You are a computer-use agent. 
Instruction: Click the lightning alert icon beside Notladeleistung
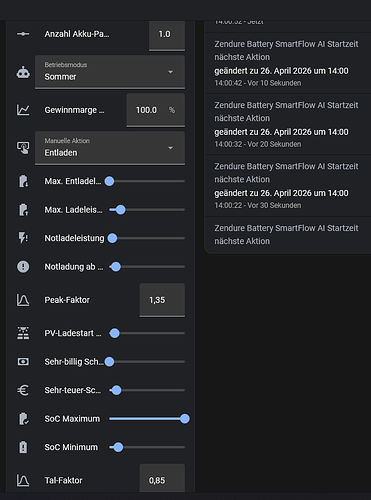(23, 238)
